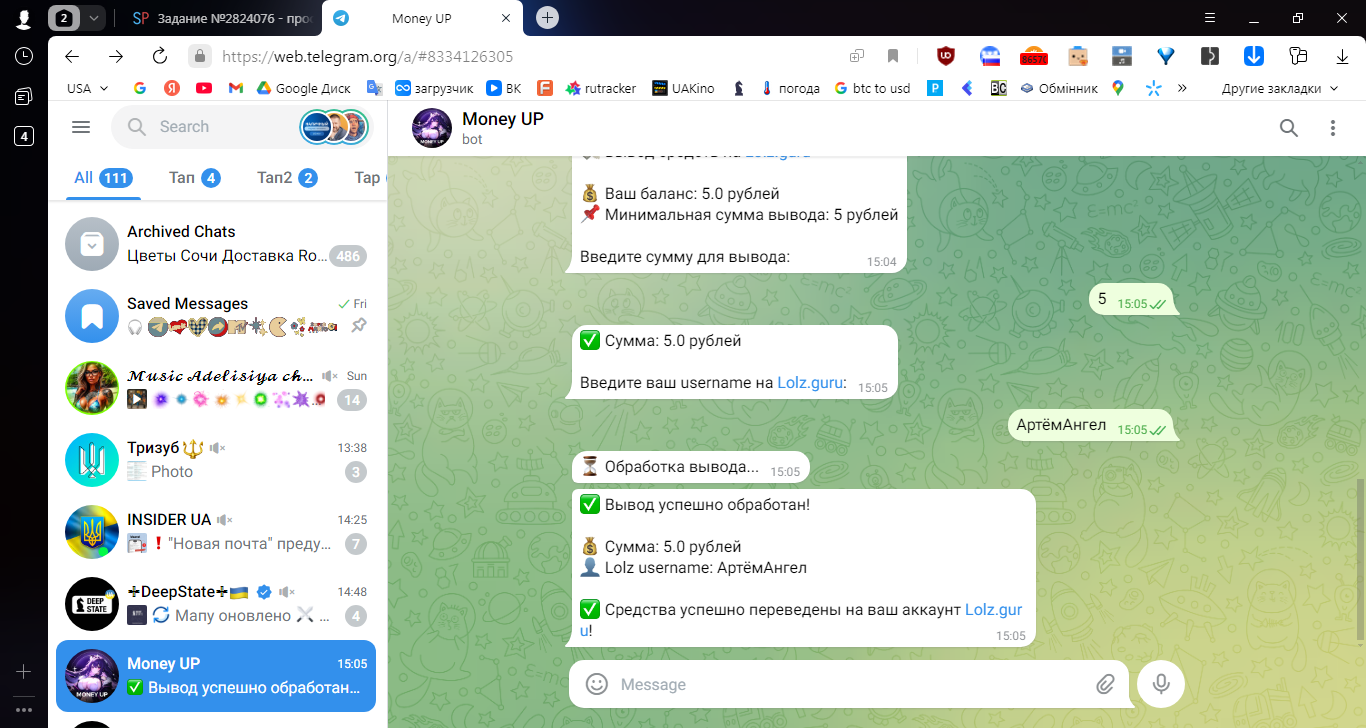Open Money UP chat options menu

pyautogui.click(x=1332, y=128)
